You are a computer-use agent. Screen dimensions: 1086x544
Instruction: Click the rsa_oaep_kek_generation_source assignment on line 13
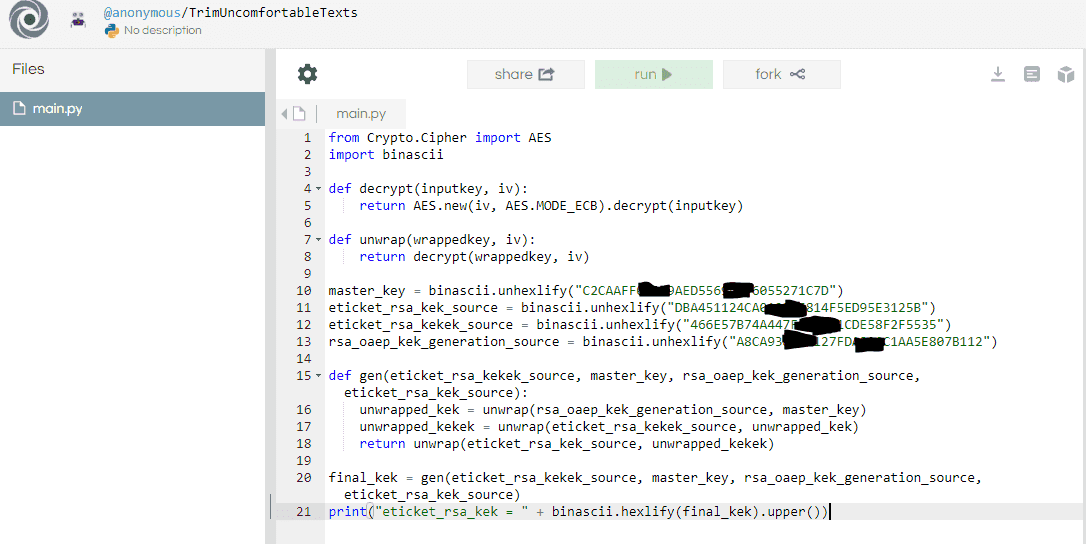point(663,342)
